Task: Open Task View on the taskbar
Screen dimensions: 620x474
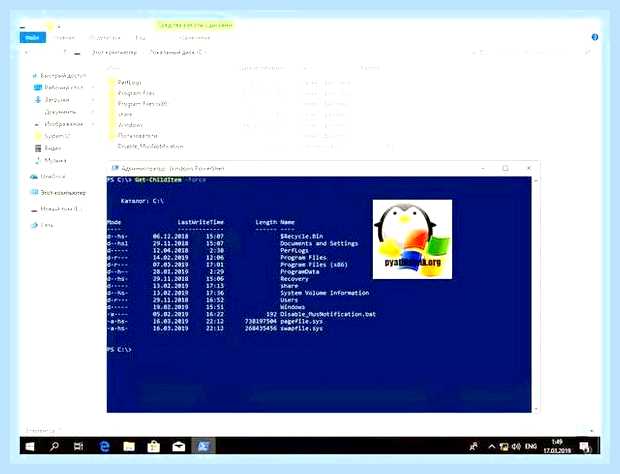Action: [x=78, y=446]
